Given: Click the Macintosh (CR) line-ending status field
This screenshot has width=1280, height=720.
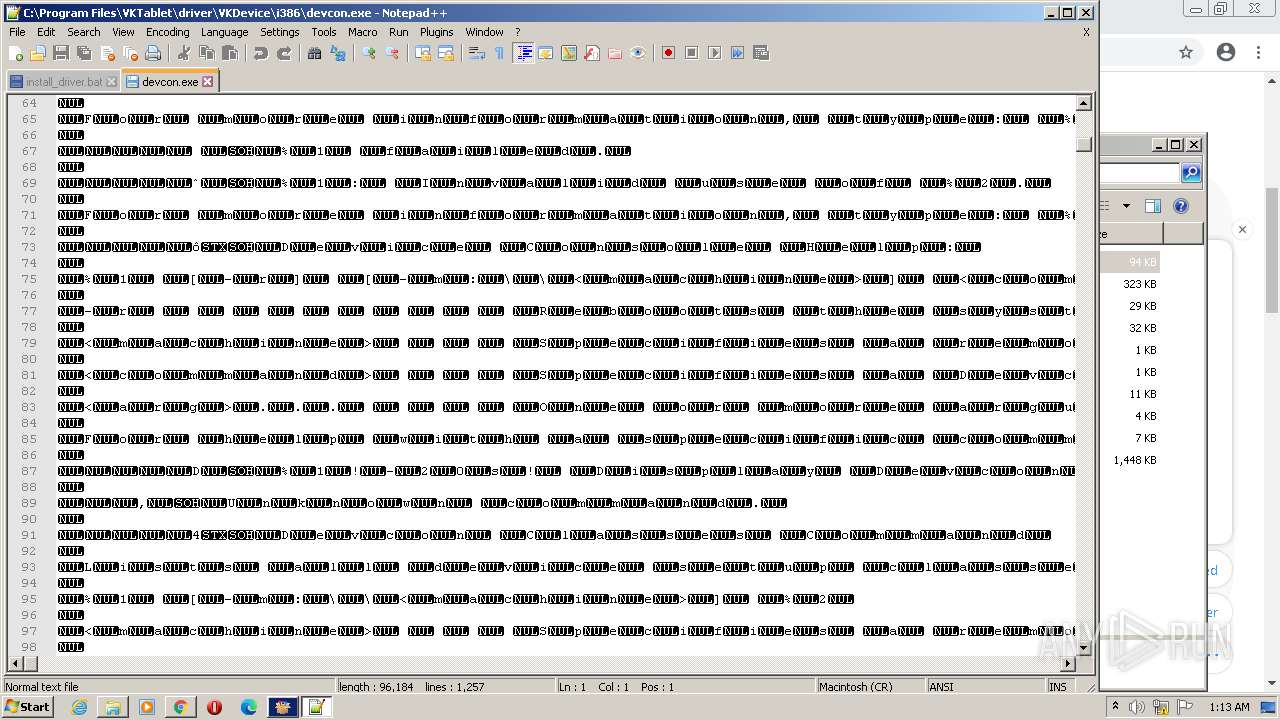Looking at the screenshot, I should pos(869,687).
